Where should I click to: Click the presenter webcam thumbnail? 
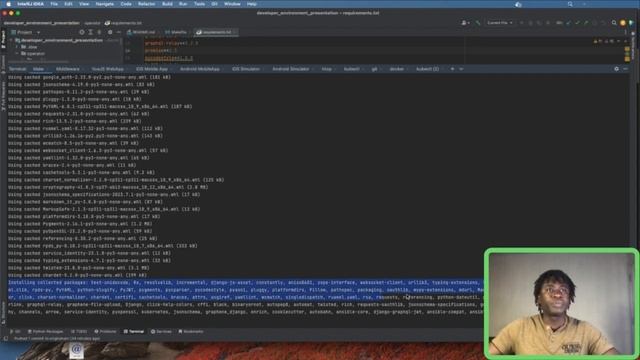pyautogui.click(x=562, y=303)
